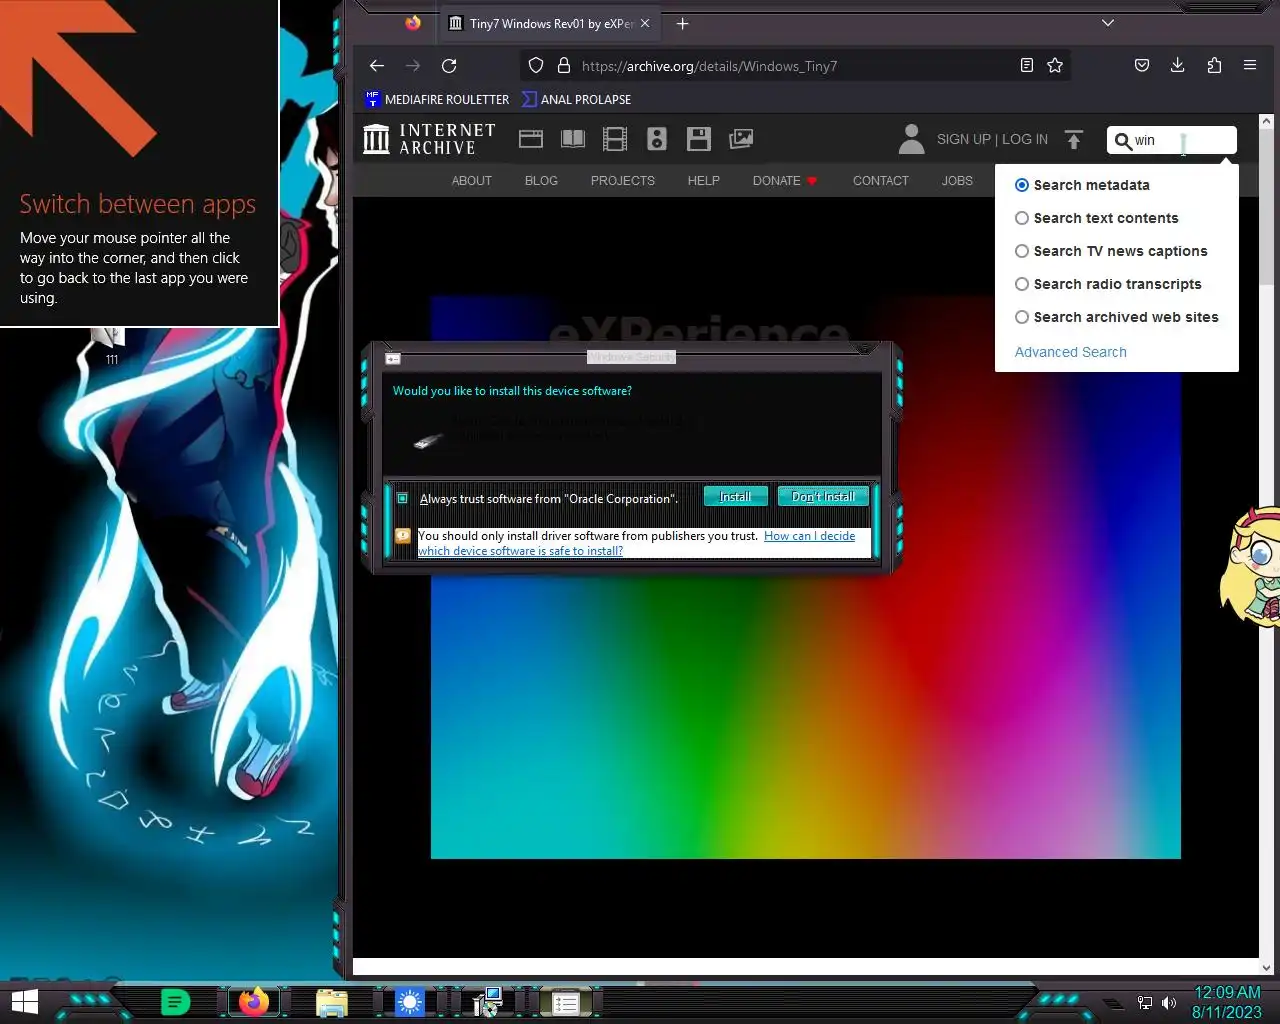Click the network tray icon
Image resolution: width=1280 pixels, height=1024 pixels.
(1145, 1003)
